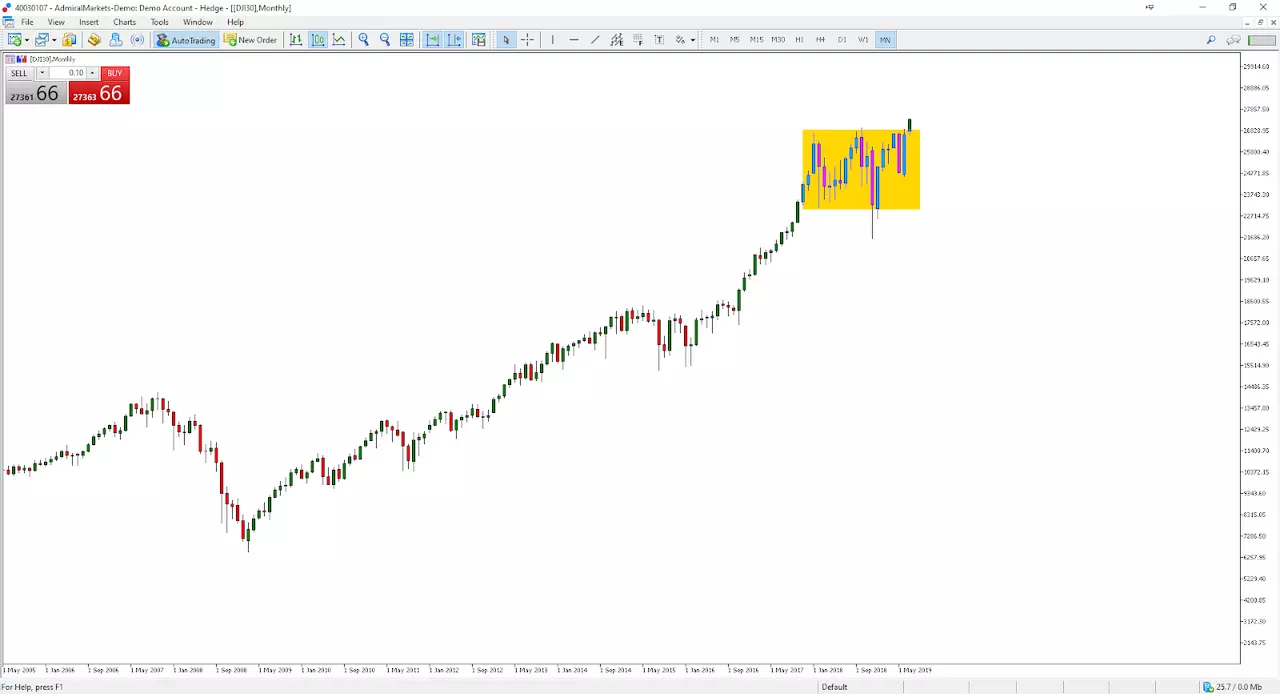Open Market Watch window icon
The height and width of the screenshot is (694, 1280).
tap(69, 40)
